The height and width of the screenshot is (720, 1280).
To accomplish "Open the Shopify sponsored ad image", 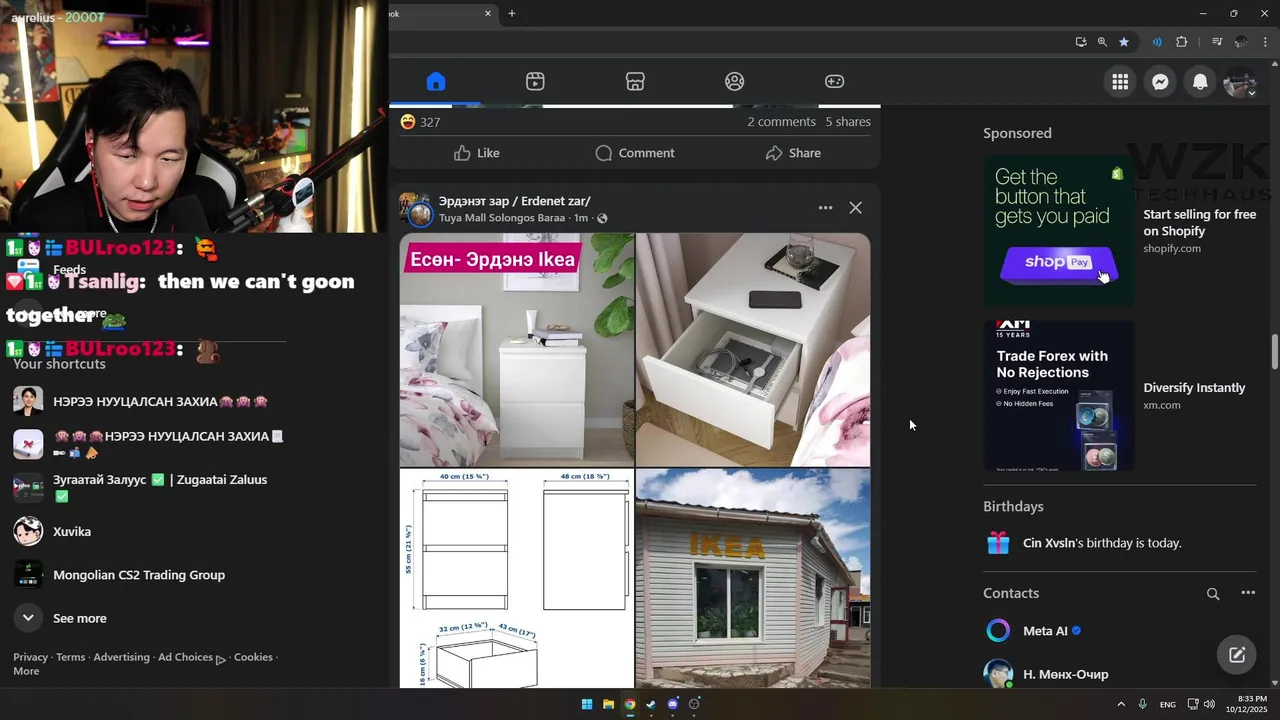I will [x=1059, y=230].
